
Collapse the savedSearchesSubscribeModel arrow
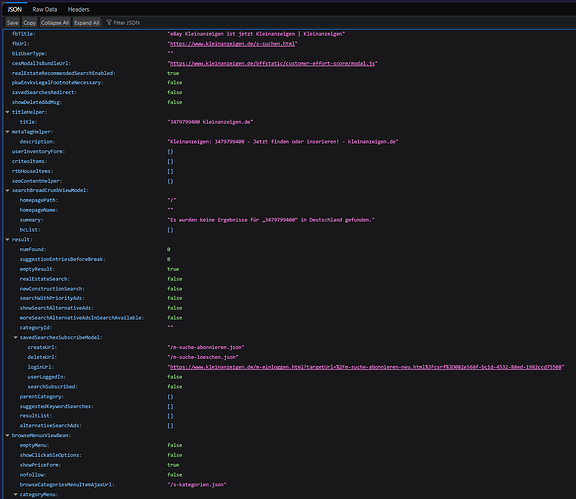15,337
